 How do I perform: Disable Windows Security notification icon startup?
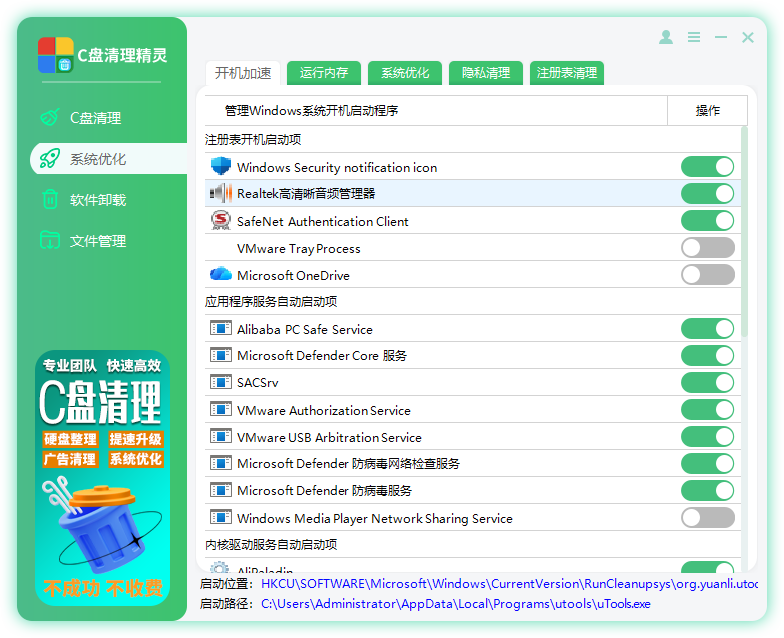click(707, 167)
